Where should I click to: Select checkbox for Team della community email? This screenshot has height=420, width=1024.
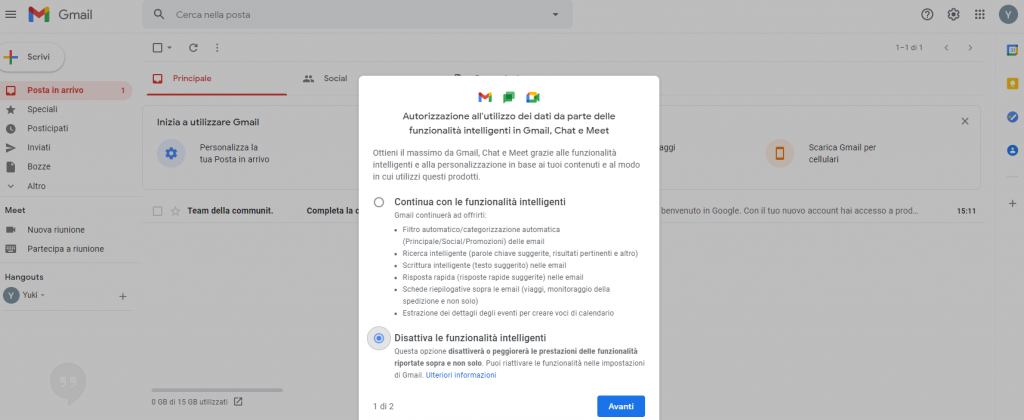(x=157, y=211)
